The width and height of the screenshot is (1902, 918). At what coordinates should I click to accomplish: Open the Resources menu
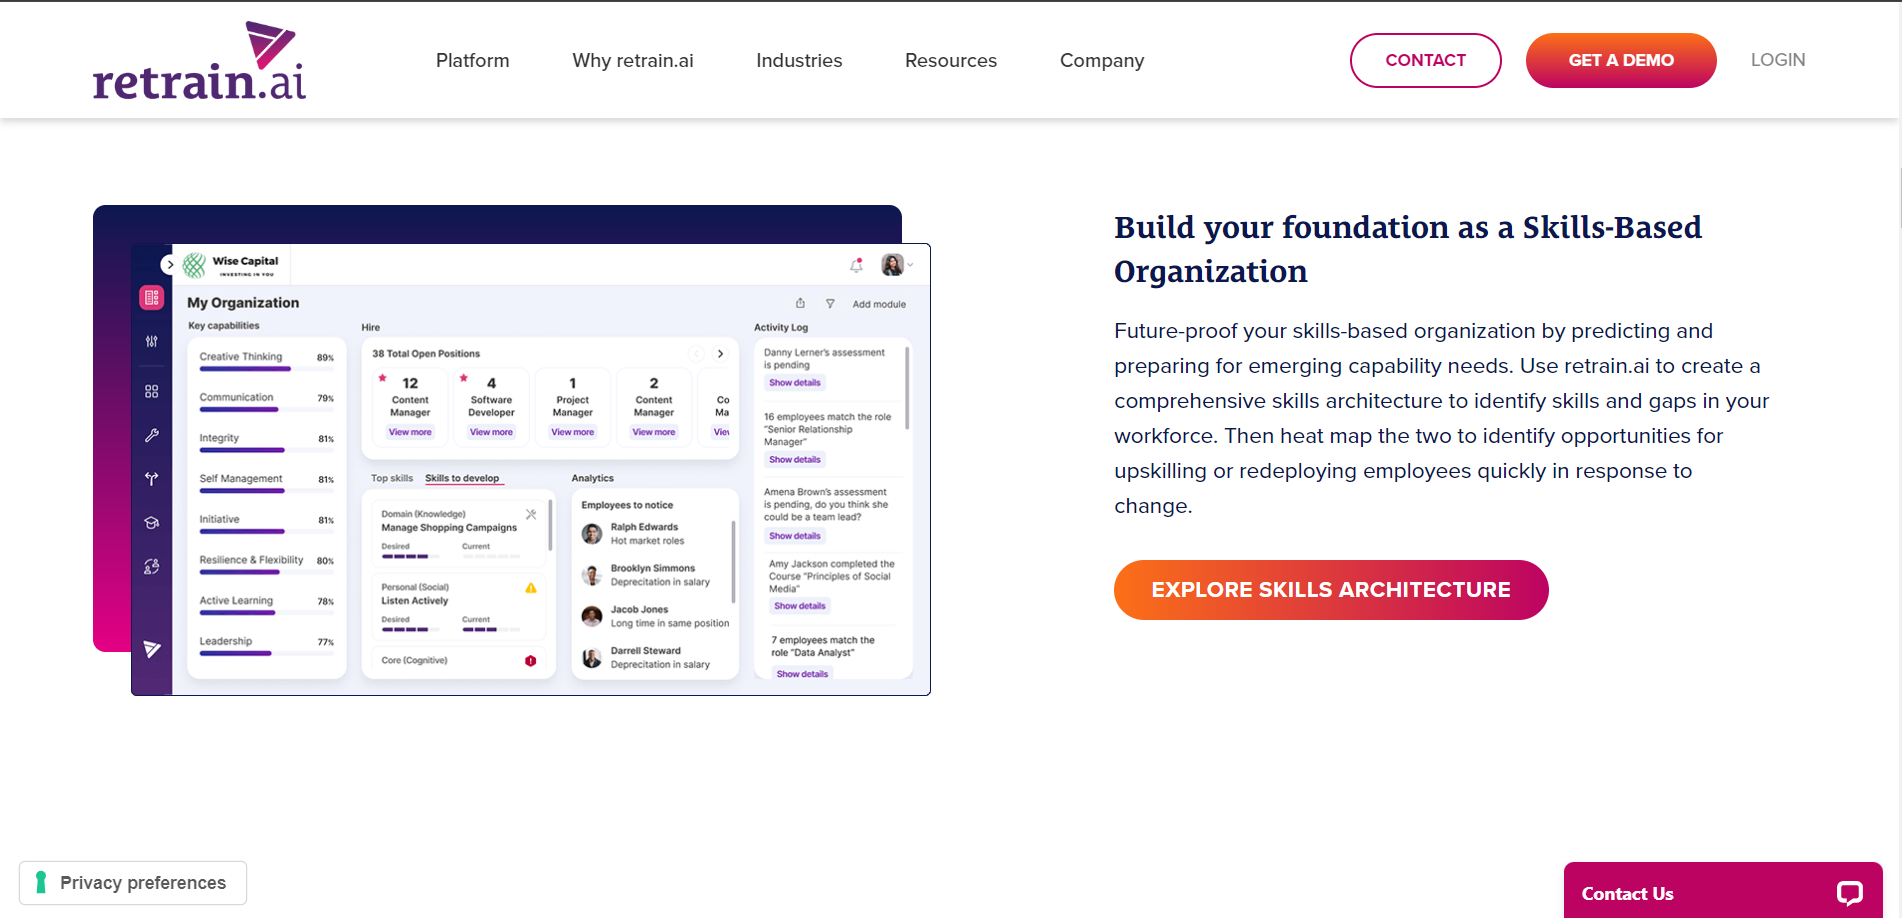pos(951,60)
